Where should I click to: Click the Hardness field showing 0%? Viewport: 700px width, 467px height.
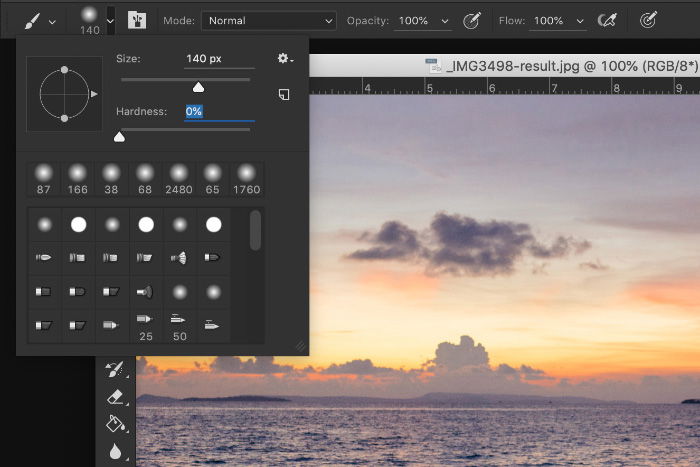[219, 111]
